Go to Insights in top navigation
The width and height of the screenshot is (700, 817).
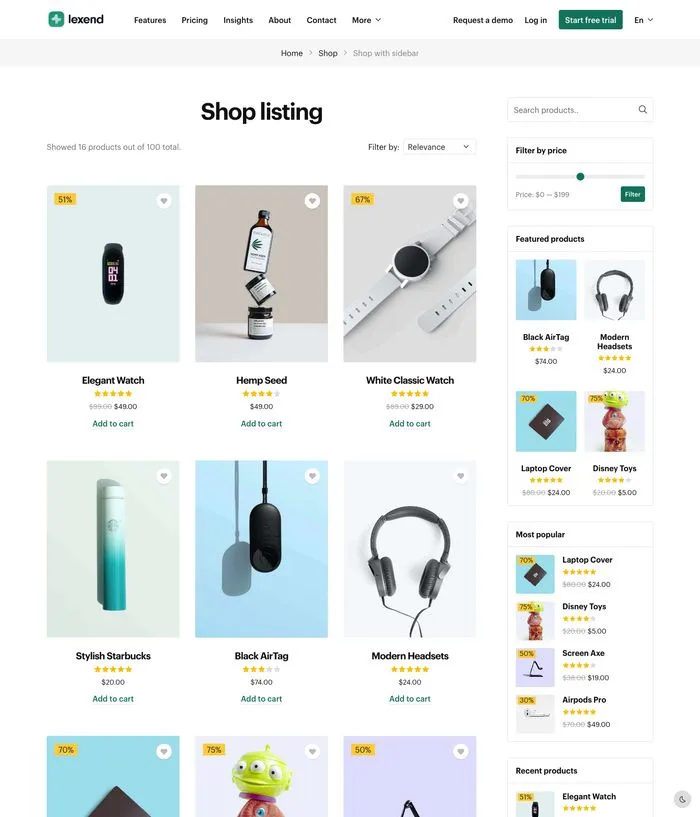tap(238, 20)
